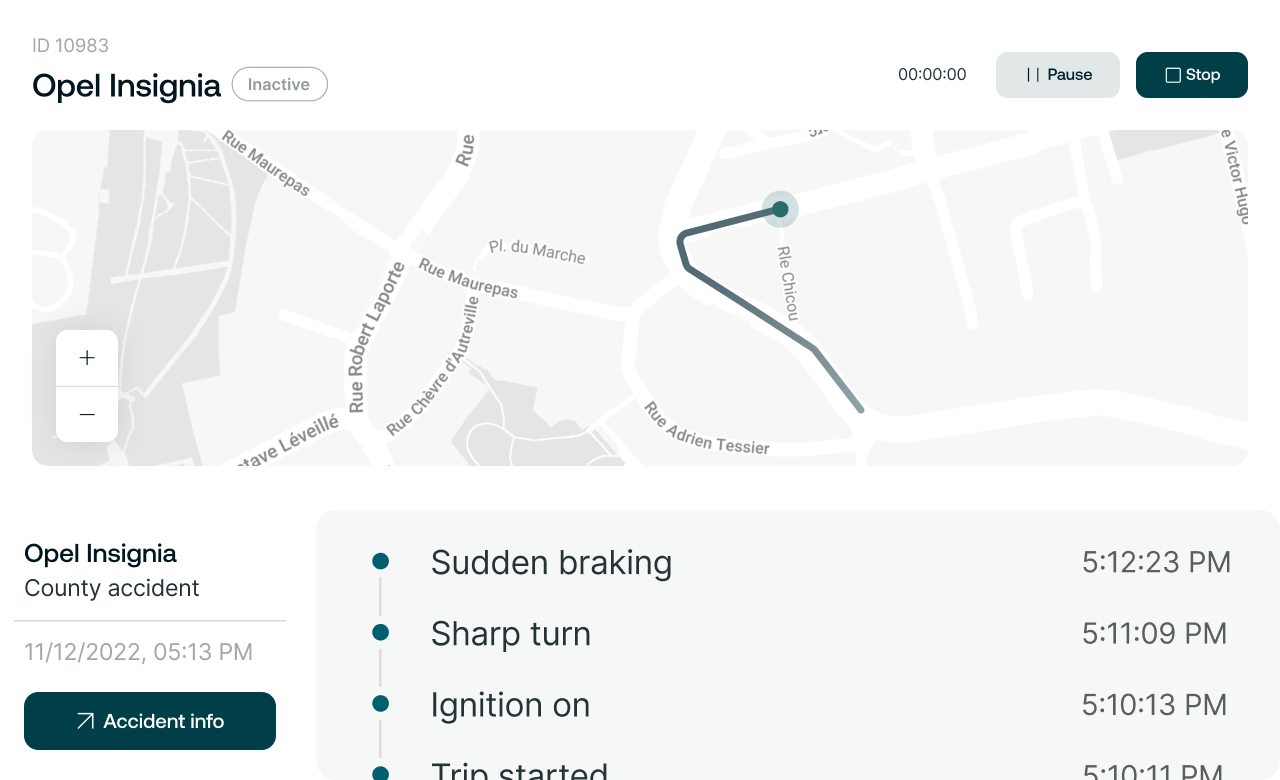This screenshot has height=780, width=1280.
Task: Zoom out on the map
Action: (x=87, y=414)
